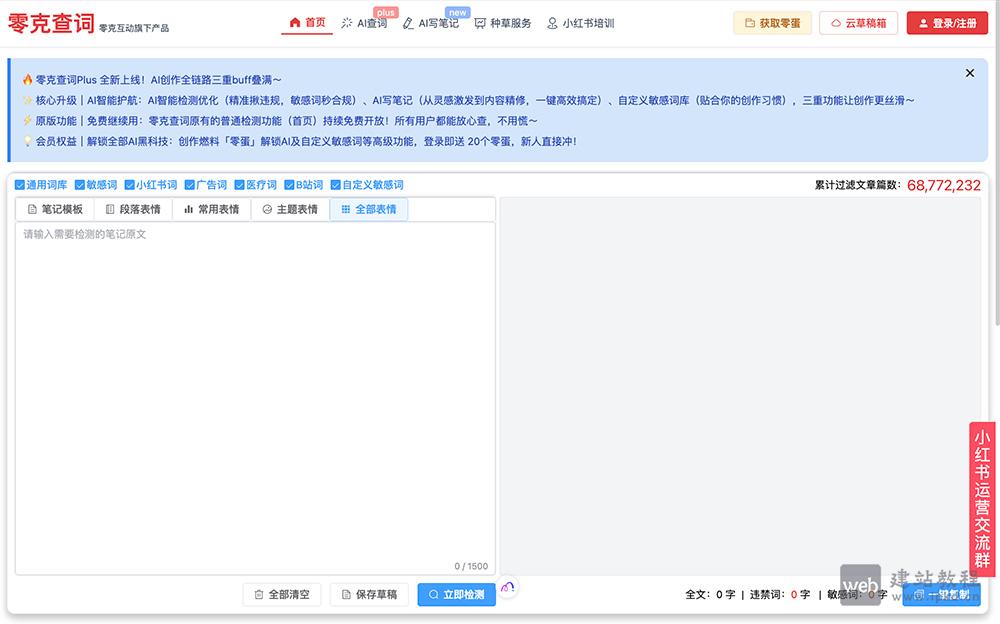The image size is (1000, 624).
Task: Switch to the 首页 tab
Action: [x=307, y=22]
